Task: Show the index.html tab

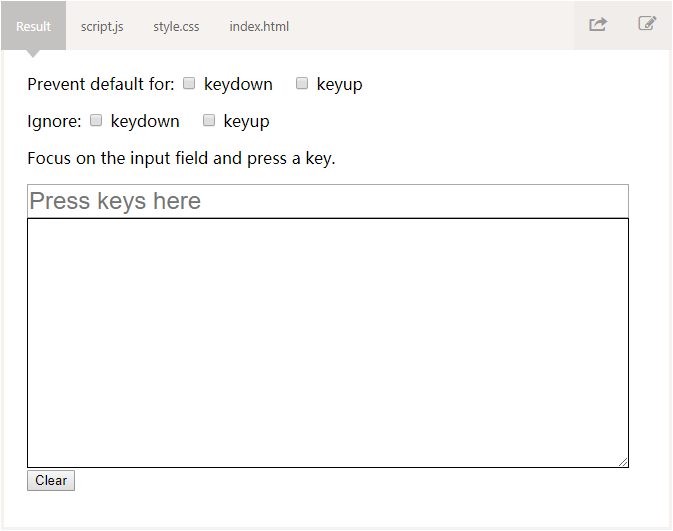Action: point(259,26)
